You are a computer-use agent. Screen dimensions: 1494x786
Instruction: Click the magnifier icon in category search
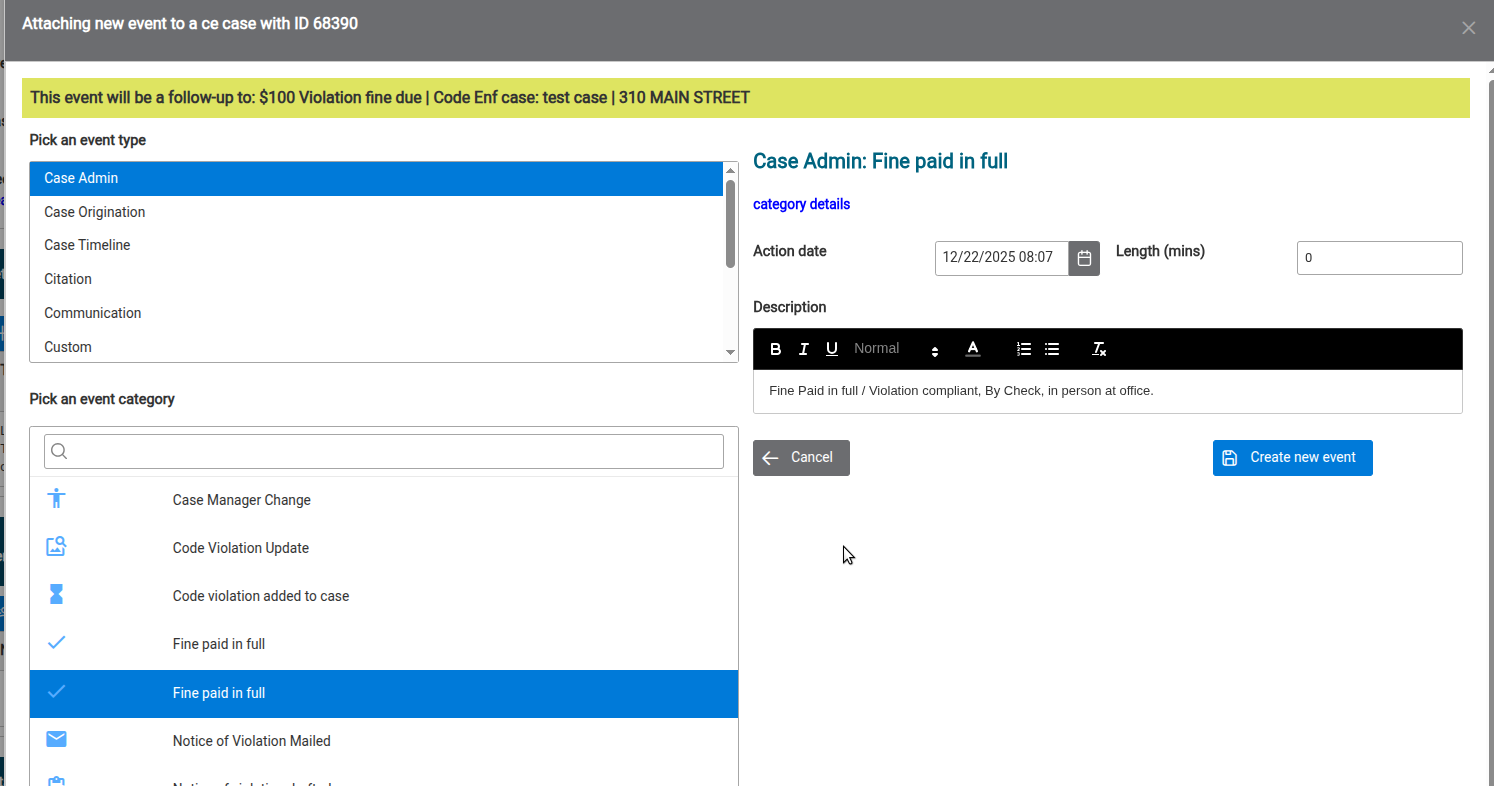[59, 452]
